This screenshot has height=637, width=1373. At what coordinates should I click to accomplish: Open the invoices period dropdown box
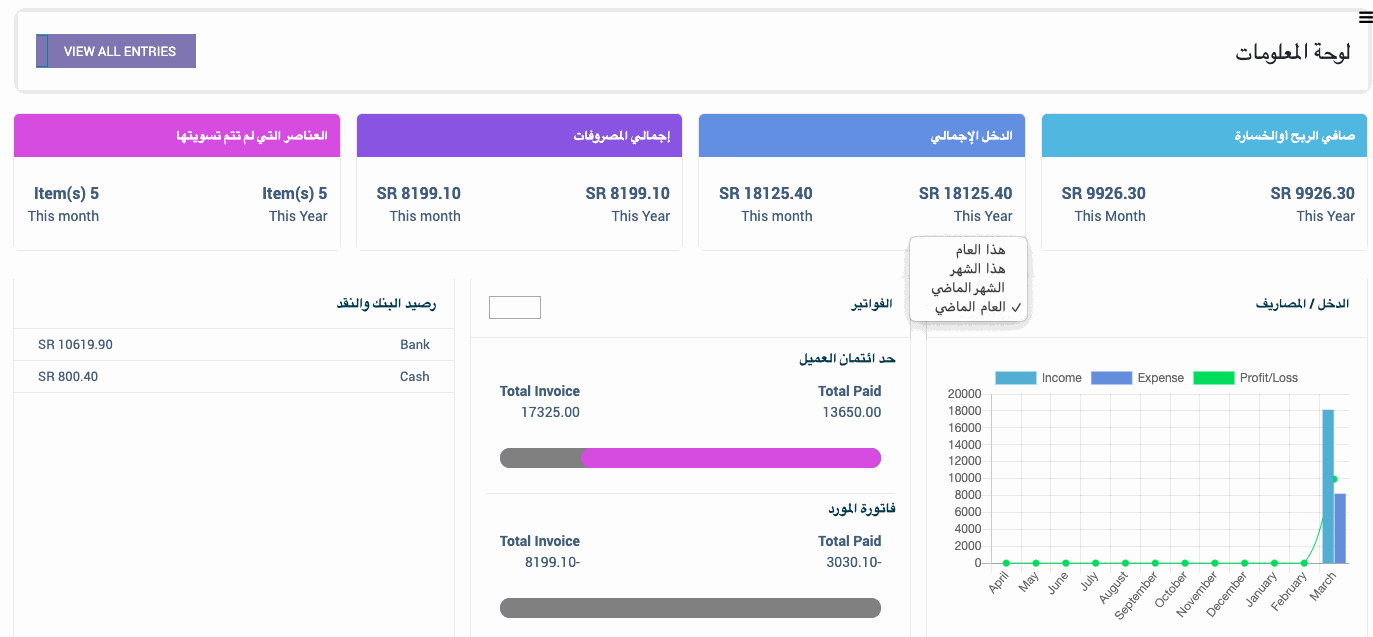[515, 307]
